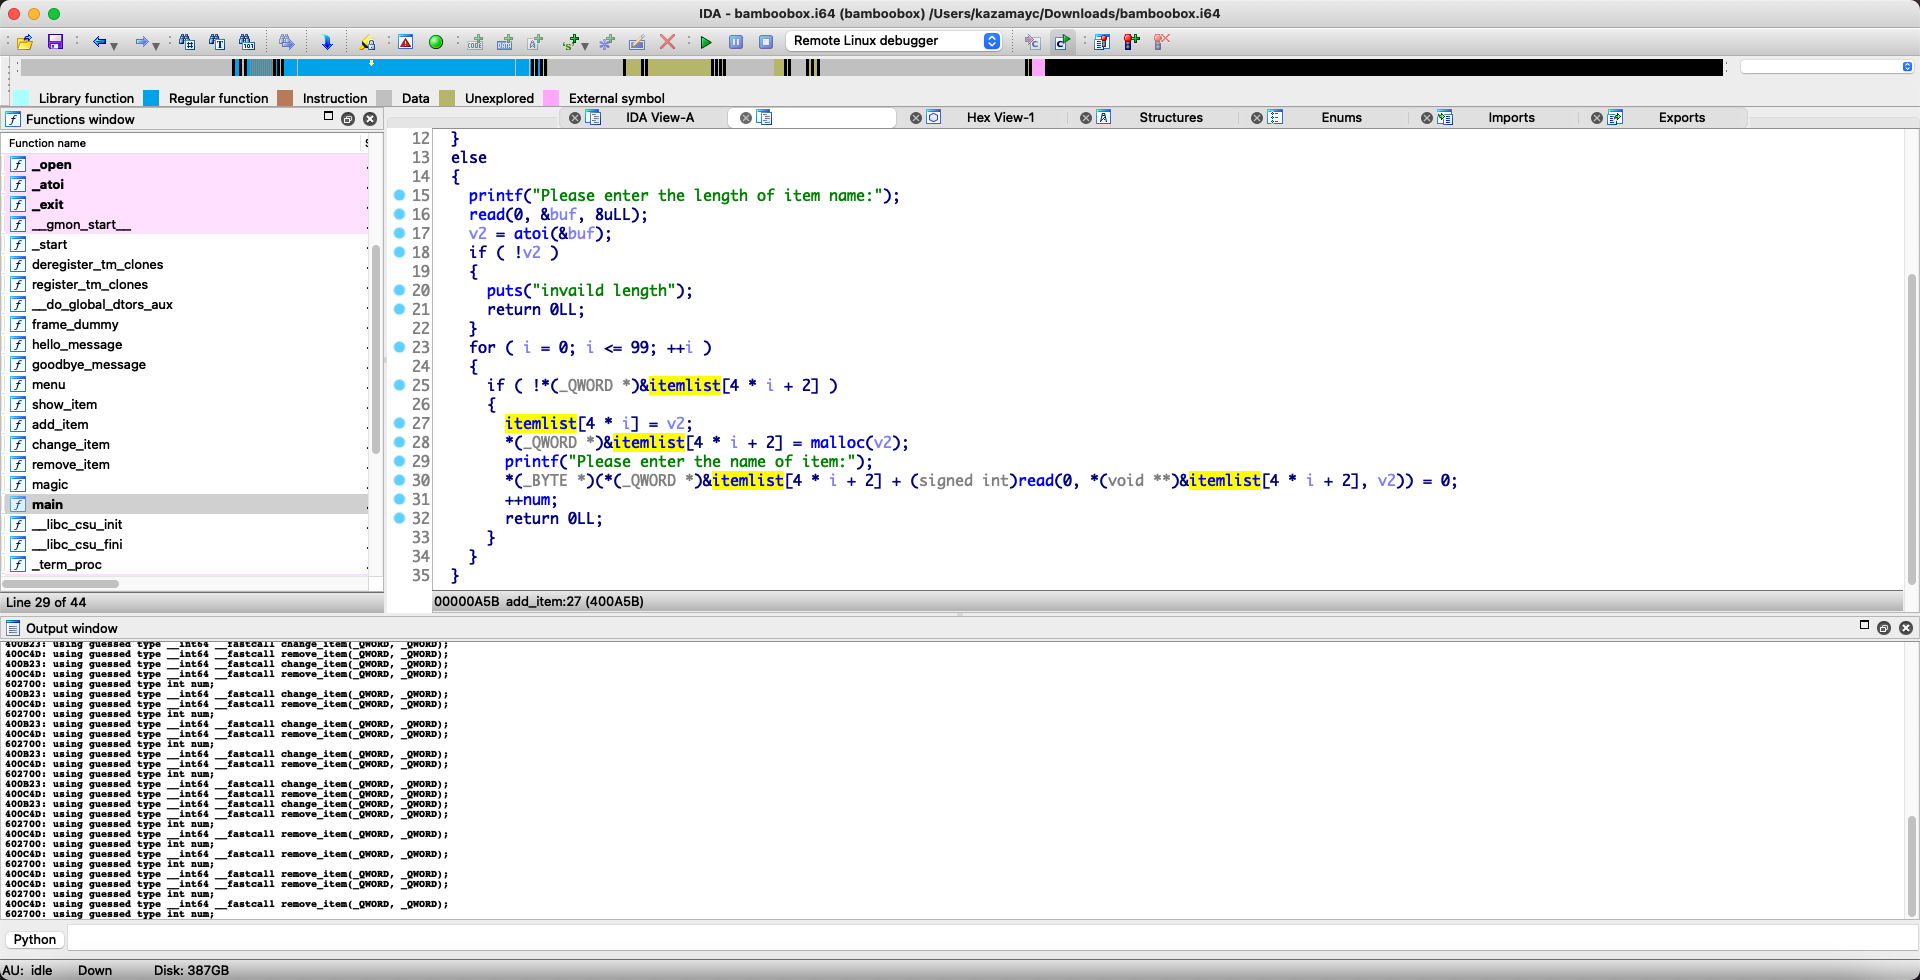Click the text search binoculars icon
This screenshot has height=980, width=1920.
click(x=217, y=42)
